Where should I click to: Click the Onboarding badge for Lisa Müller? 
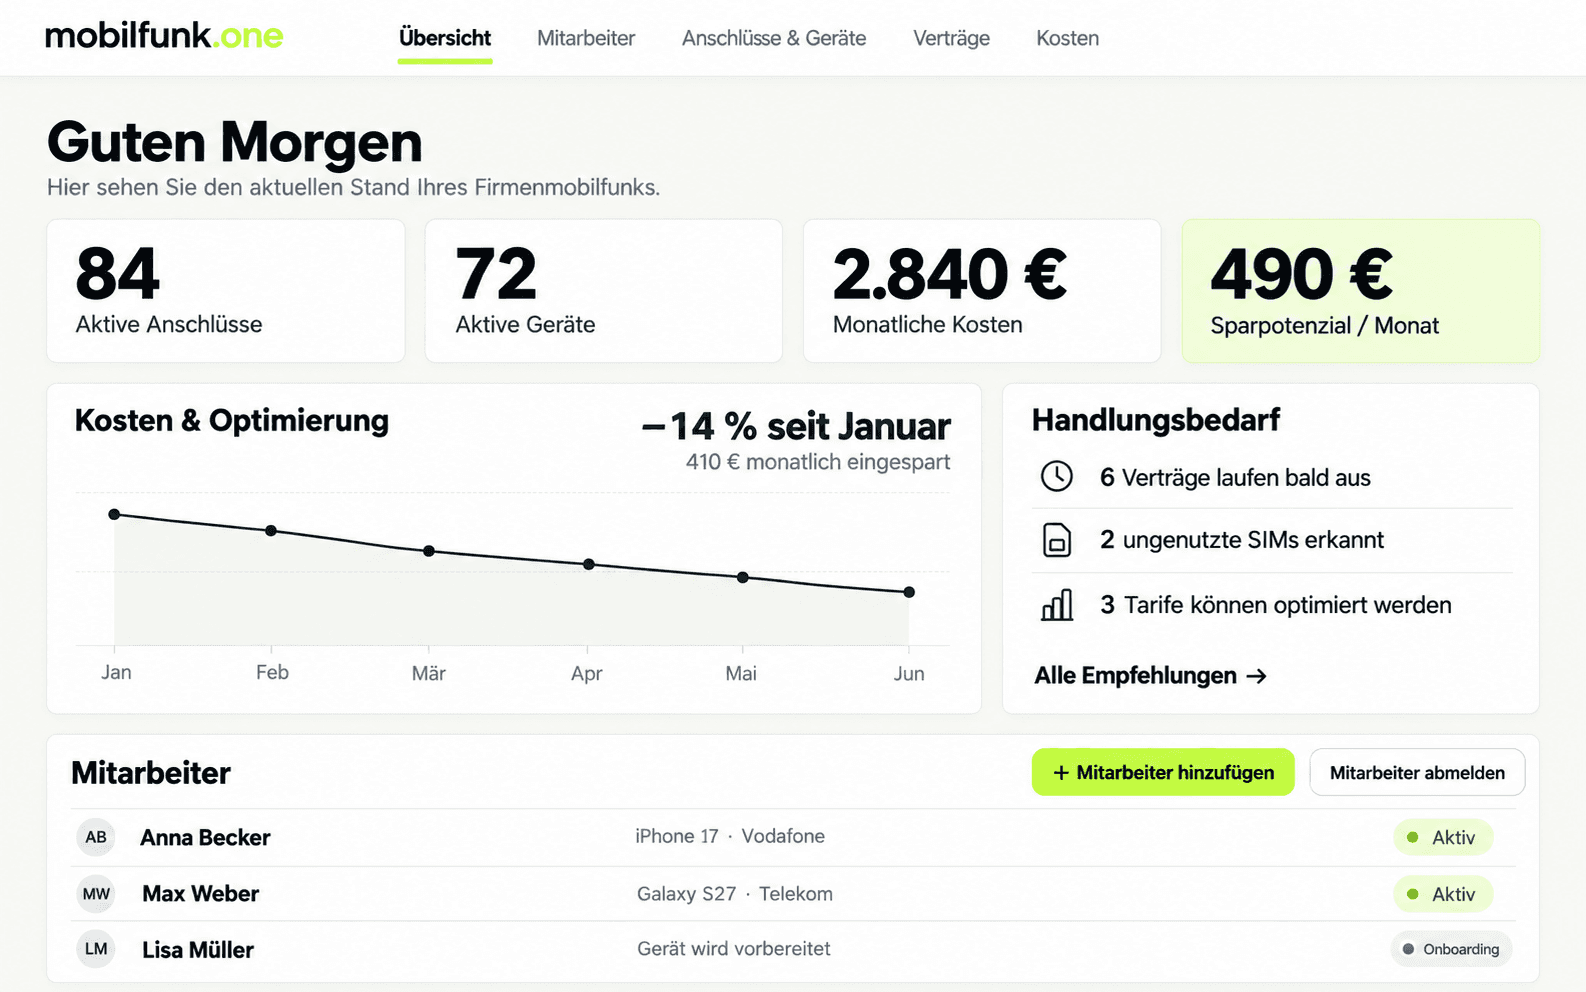coord(1451,949)
